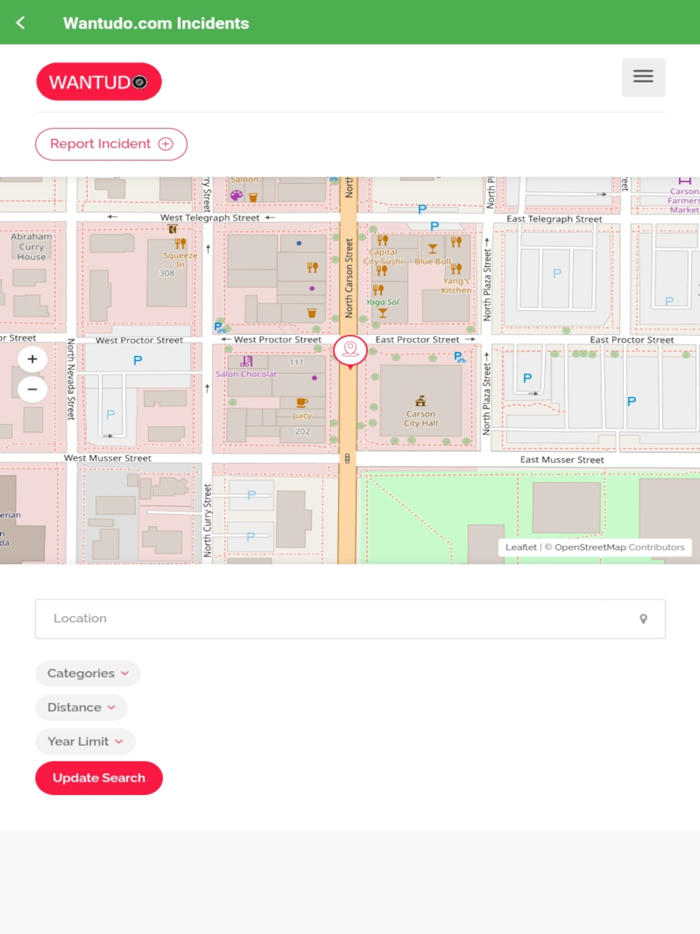Viewport: 700px width, 934px height.
Task: Expand the Year Limit dropdown
Action: coord(85,742)
